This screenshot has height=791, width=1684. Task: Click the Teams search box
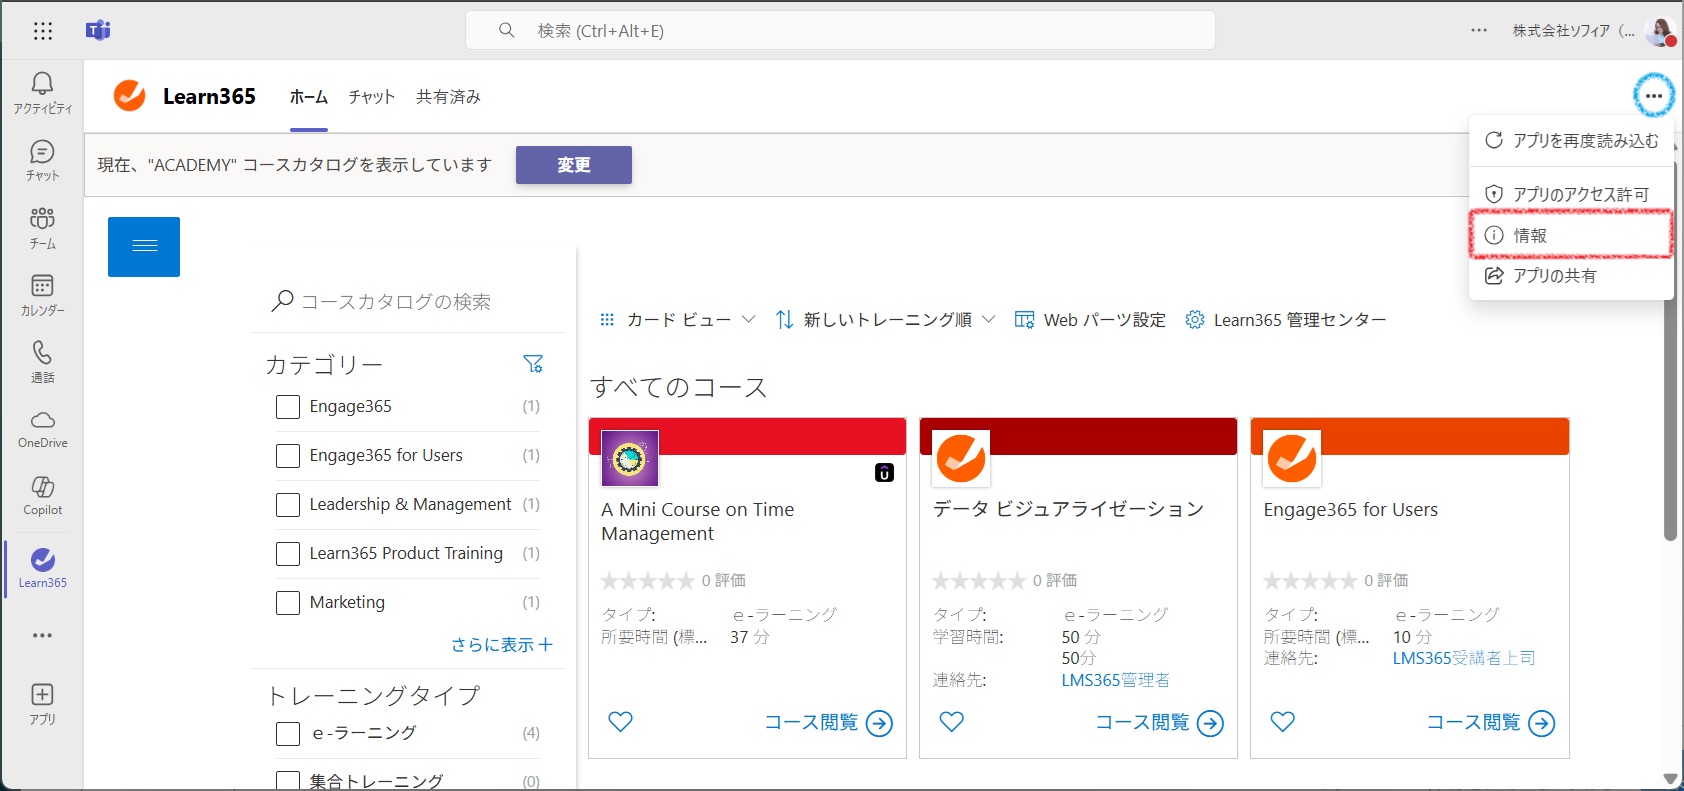840,30
